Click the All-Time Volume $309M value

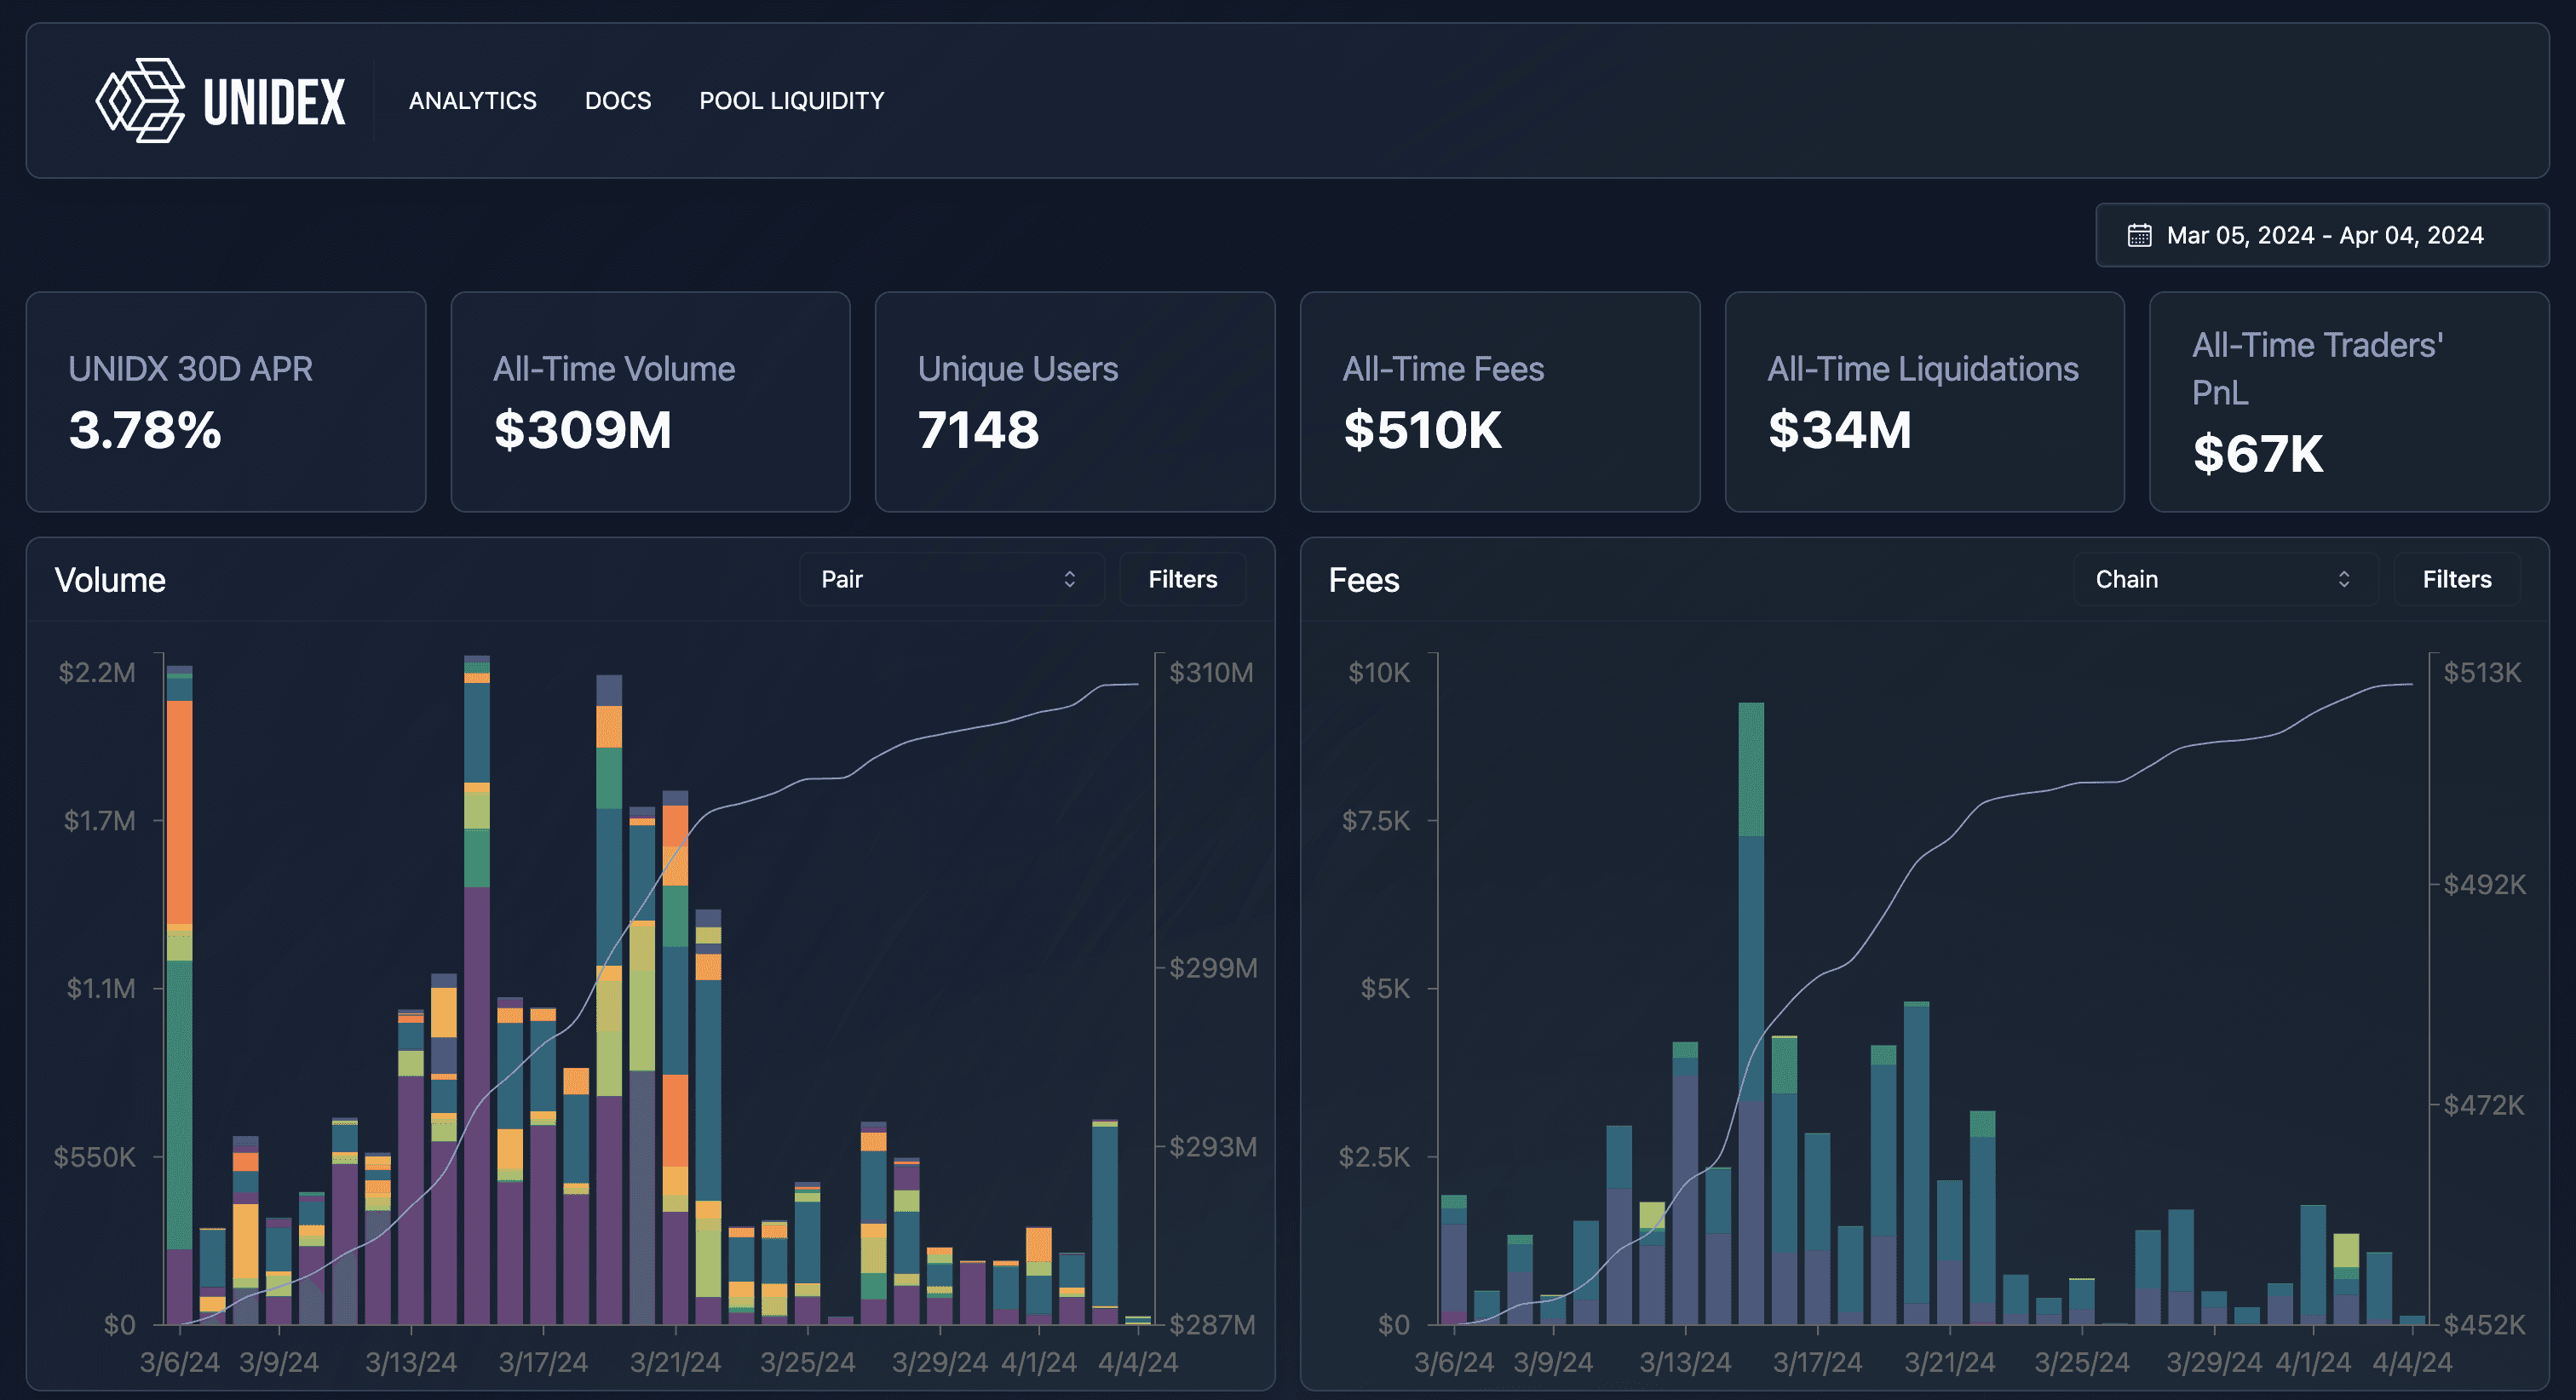(582, 430)
